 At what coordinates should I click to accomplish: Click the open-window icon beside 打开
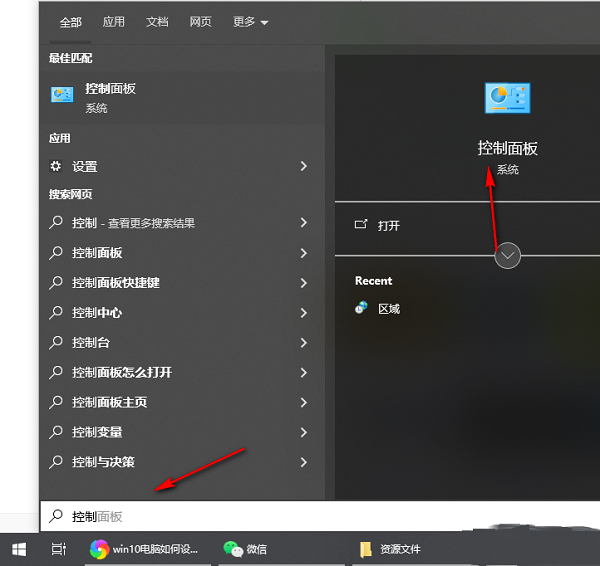click(361, 224)
